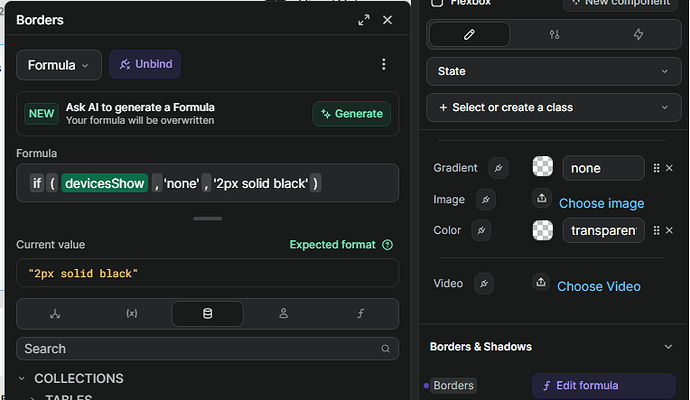Click the Generate formula button

point(351,113)
